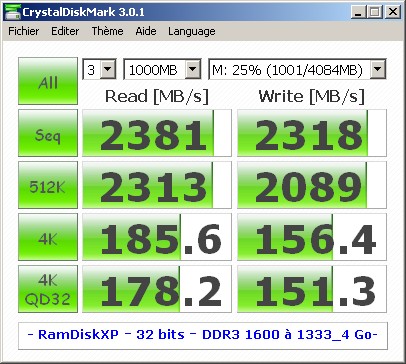Open the Language menu
Image resolution: width=406 pixels, height=364 pixels.
192,31
